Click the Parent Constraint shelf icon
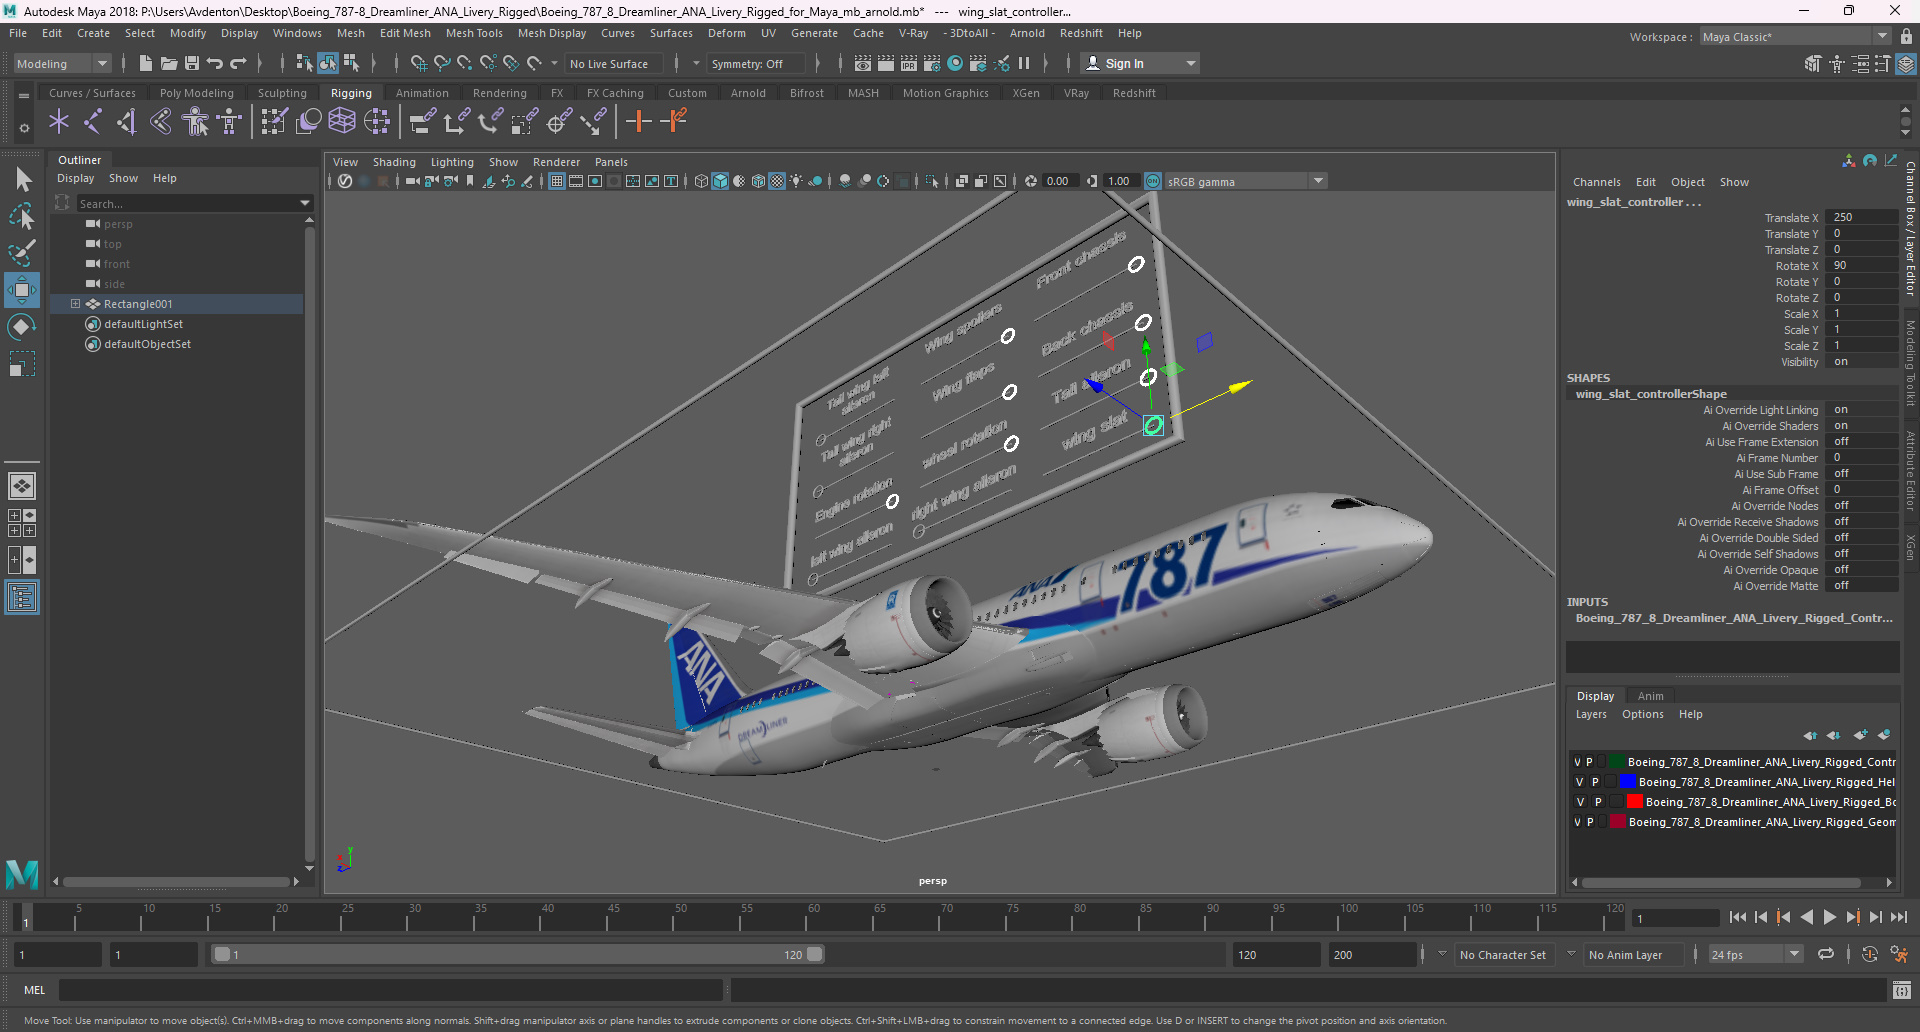Image resolution: width=1920 pixels, height=1032 pixels. coord(423,122)
